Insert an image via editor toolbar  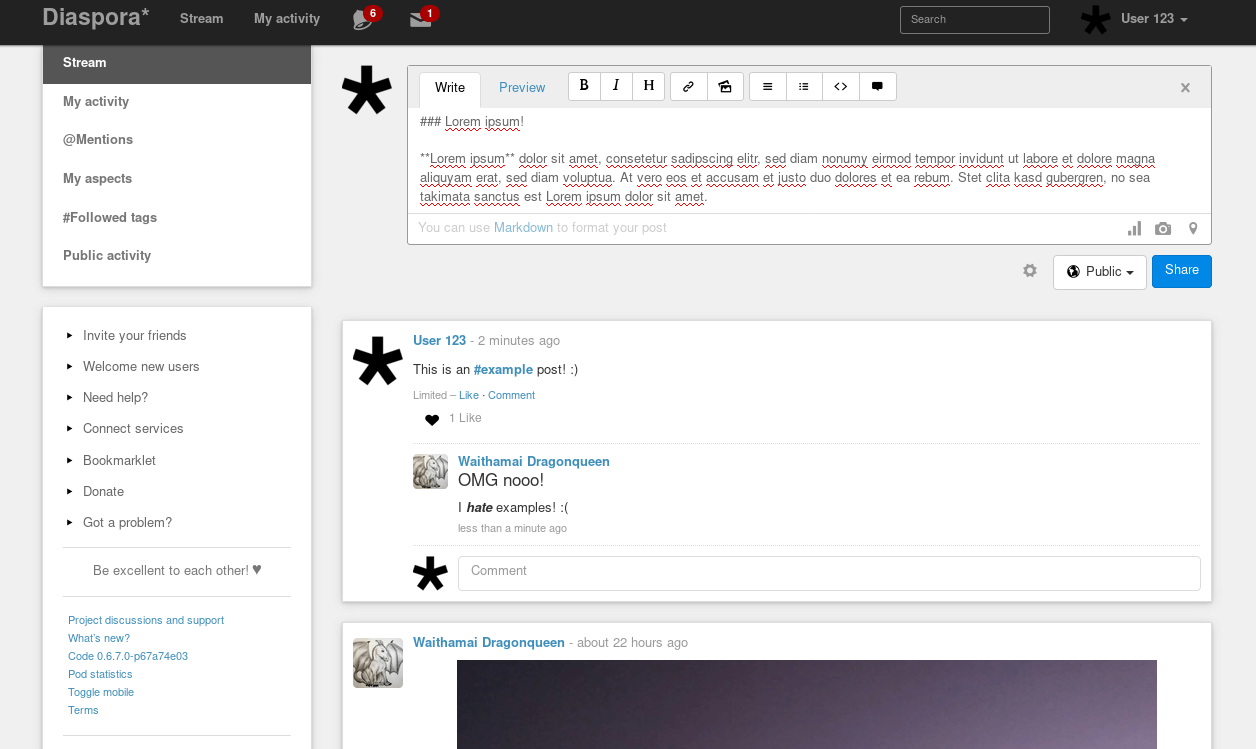click(x=725, y=86)
